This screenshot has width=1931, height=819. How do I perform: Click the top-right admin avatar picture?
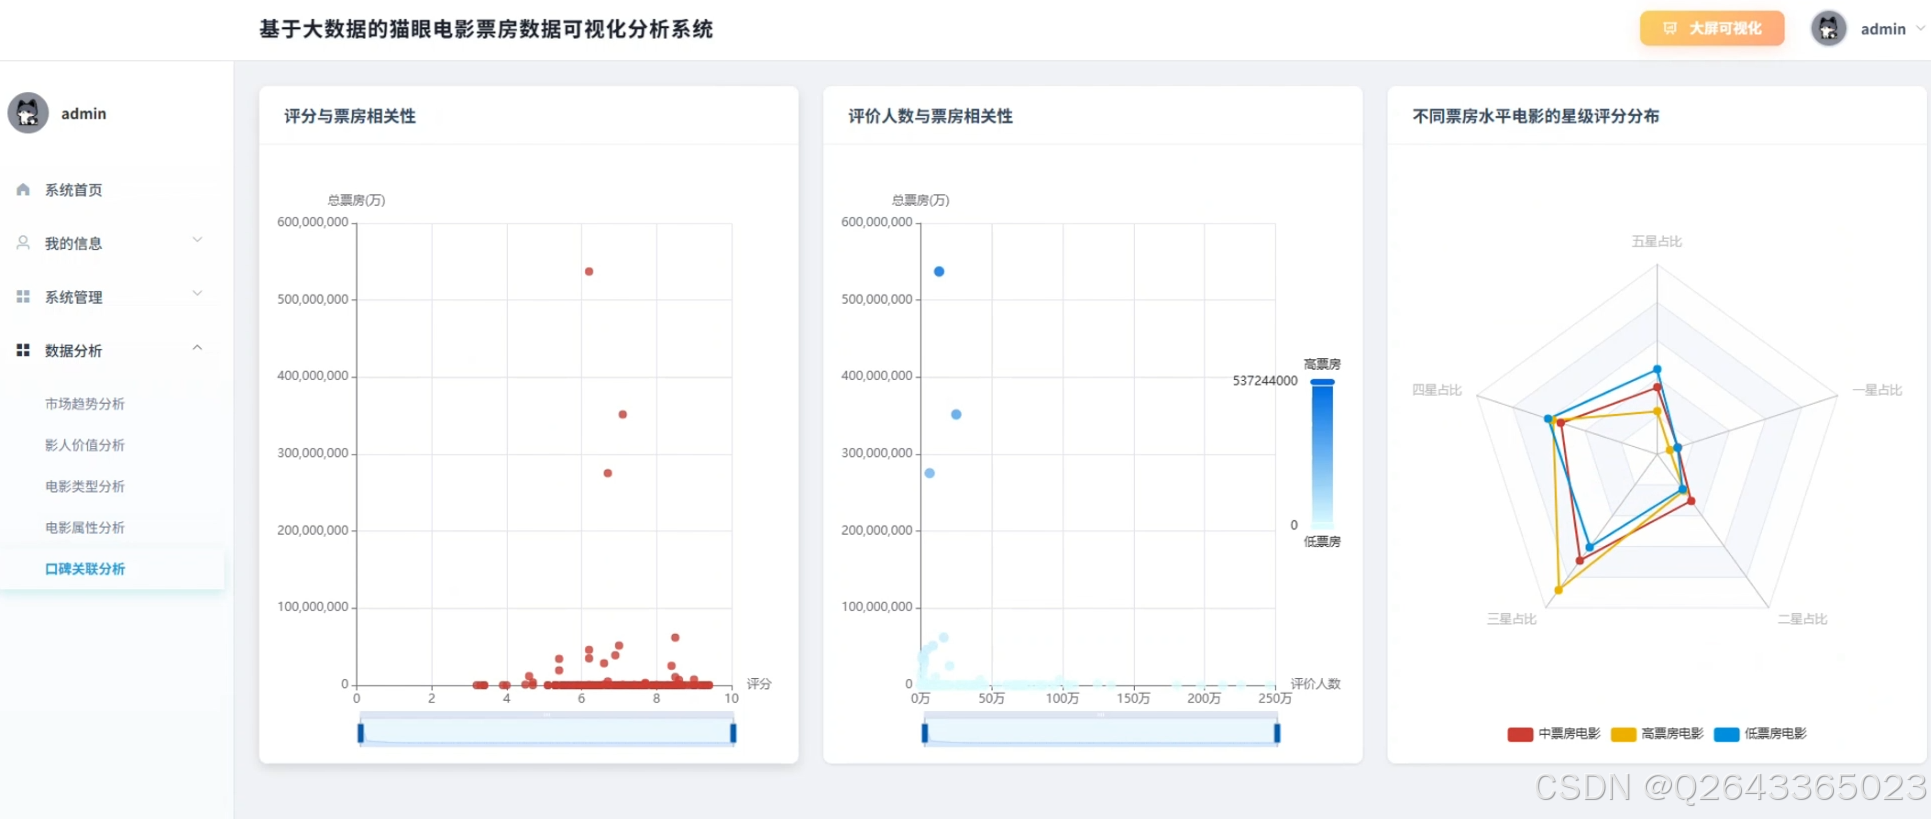pyautogui.click(x=1829, y=29)
